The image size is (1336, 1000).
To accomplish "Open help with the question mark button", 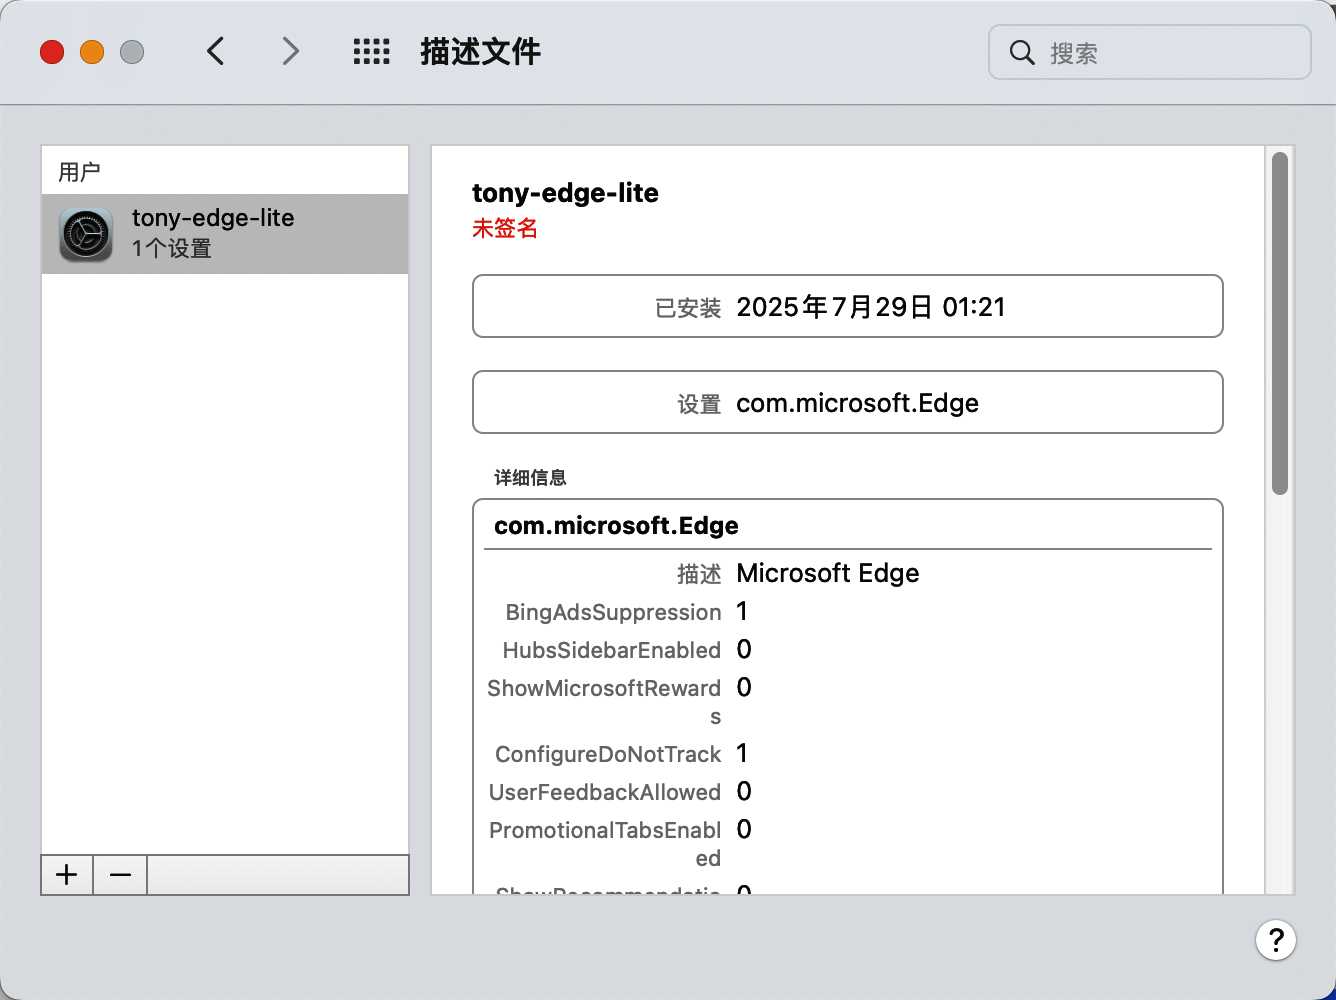I will [x=1275, y=940].
